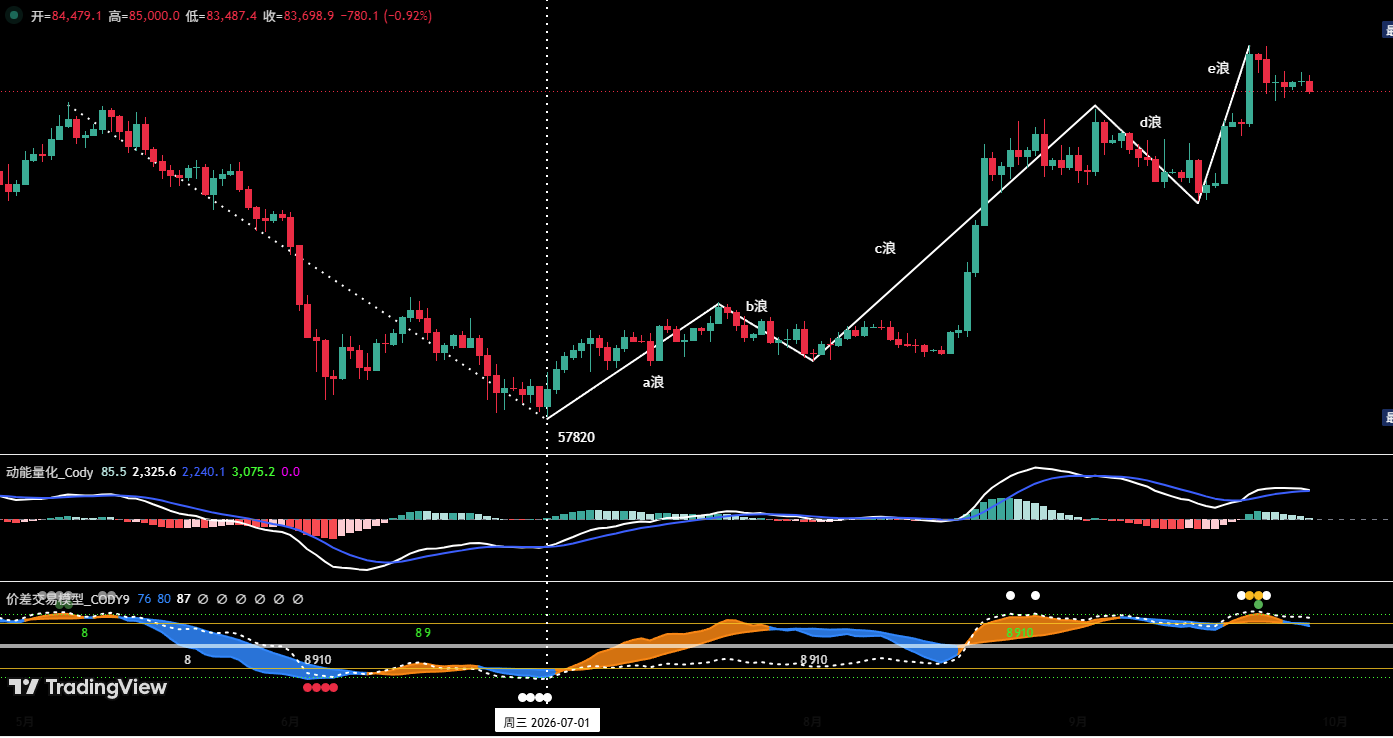Select the white signal dots at the crosshair
Viewport: 1393px width, 738px height.
tap(535, 697)
